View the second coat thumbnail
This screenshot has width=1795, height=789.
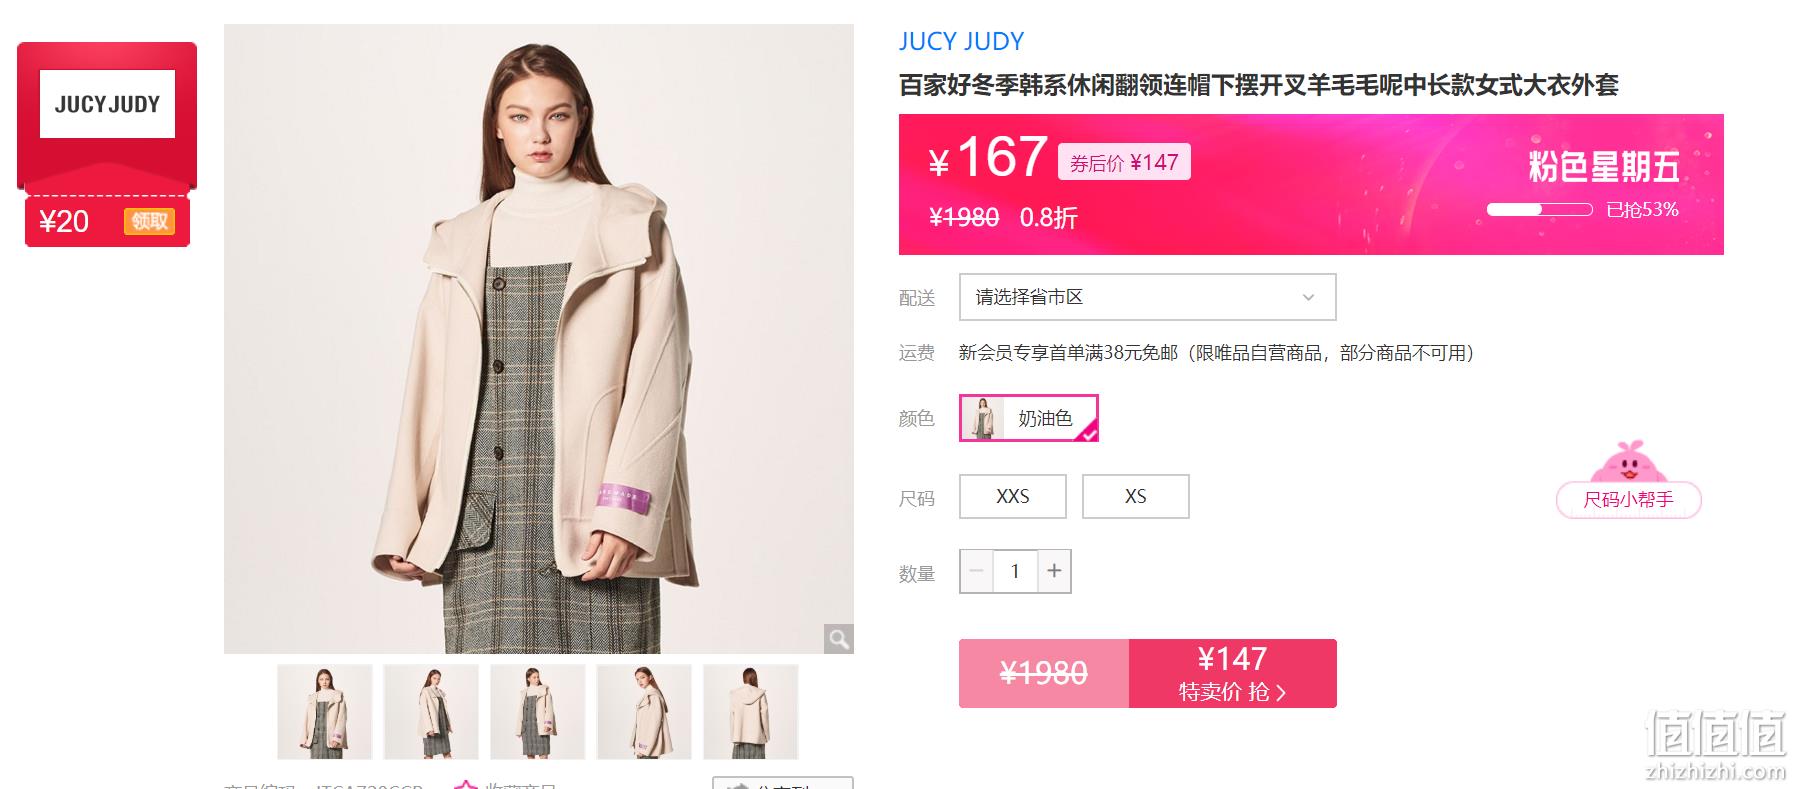[431, 712]
